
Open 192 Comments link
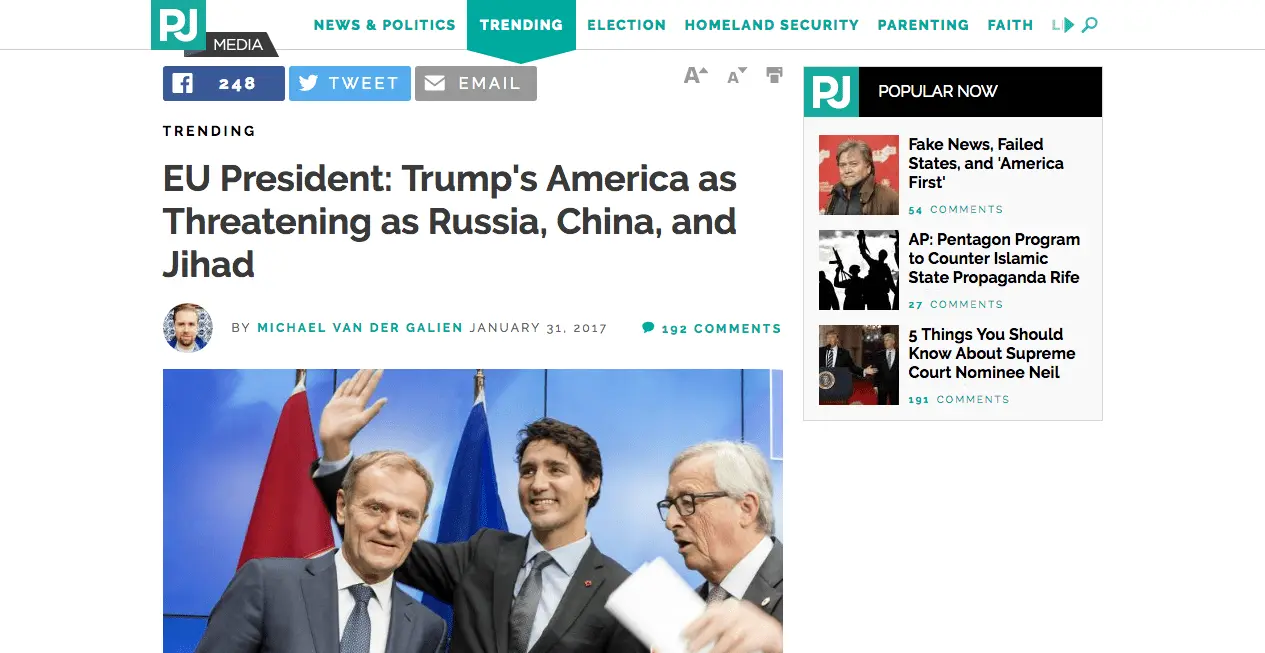point(712,328)
